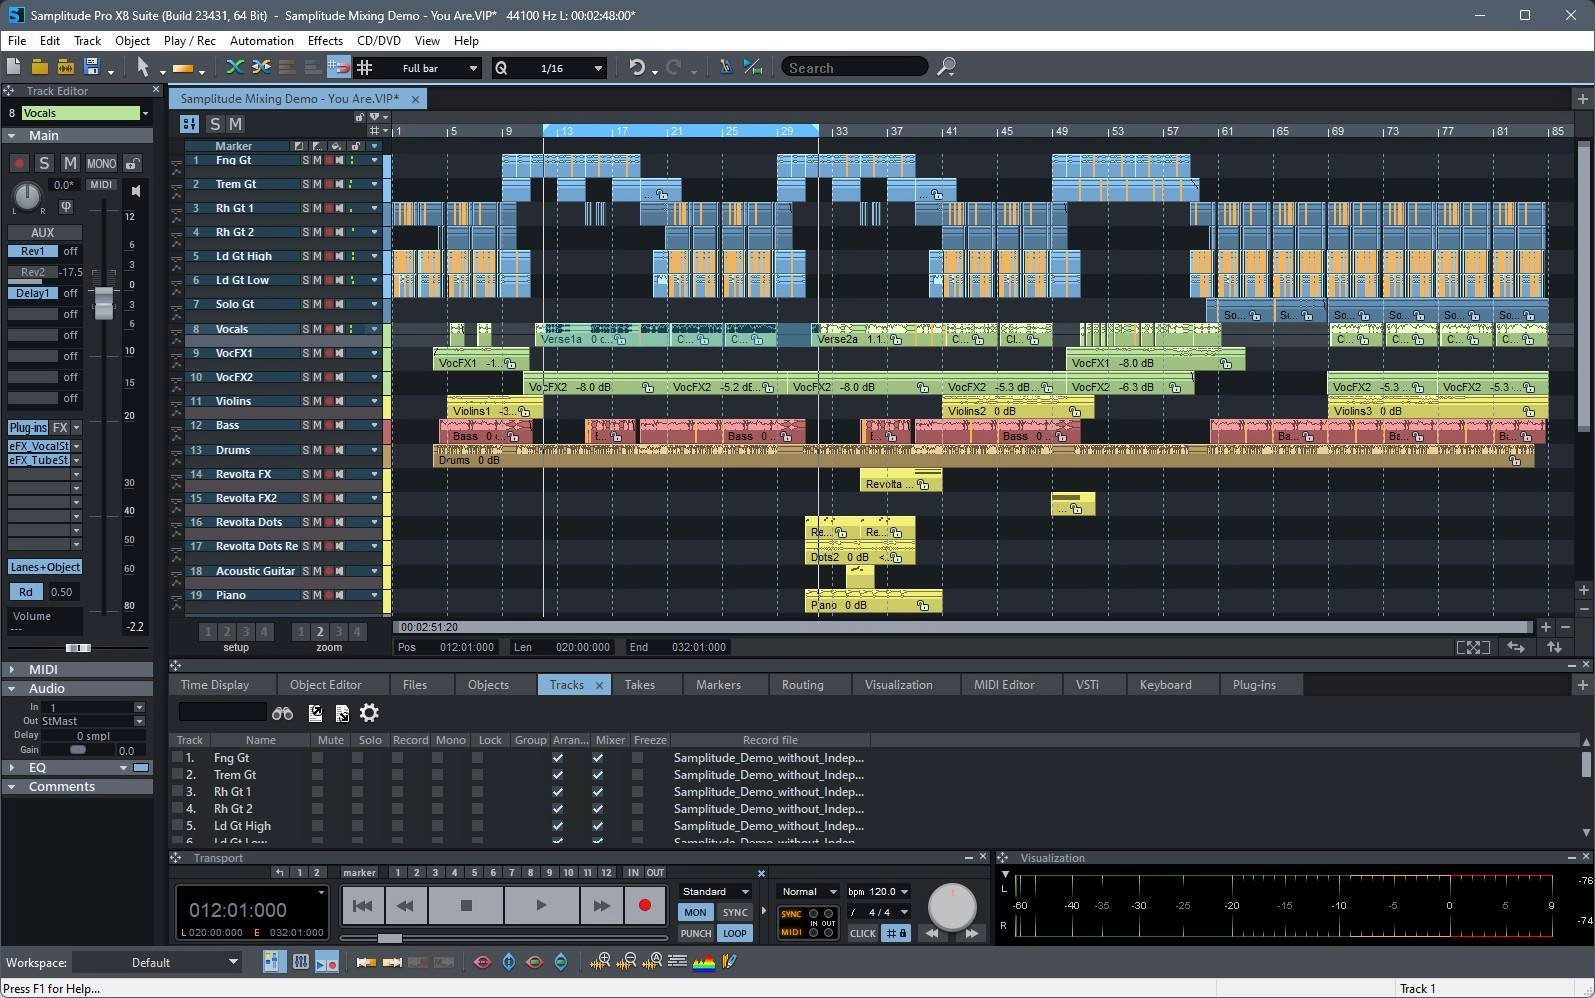Click the Plug-ins button in the Track Editor
The height and width of the screenshot is (998, 1595).
pos(28,427)
